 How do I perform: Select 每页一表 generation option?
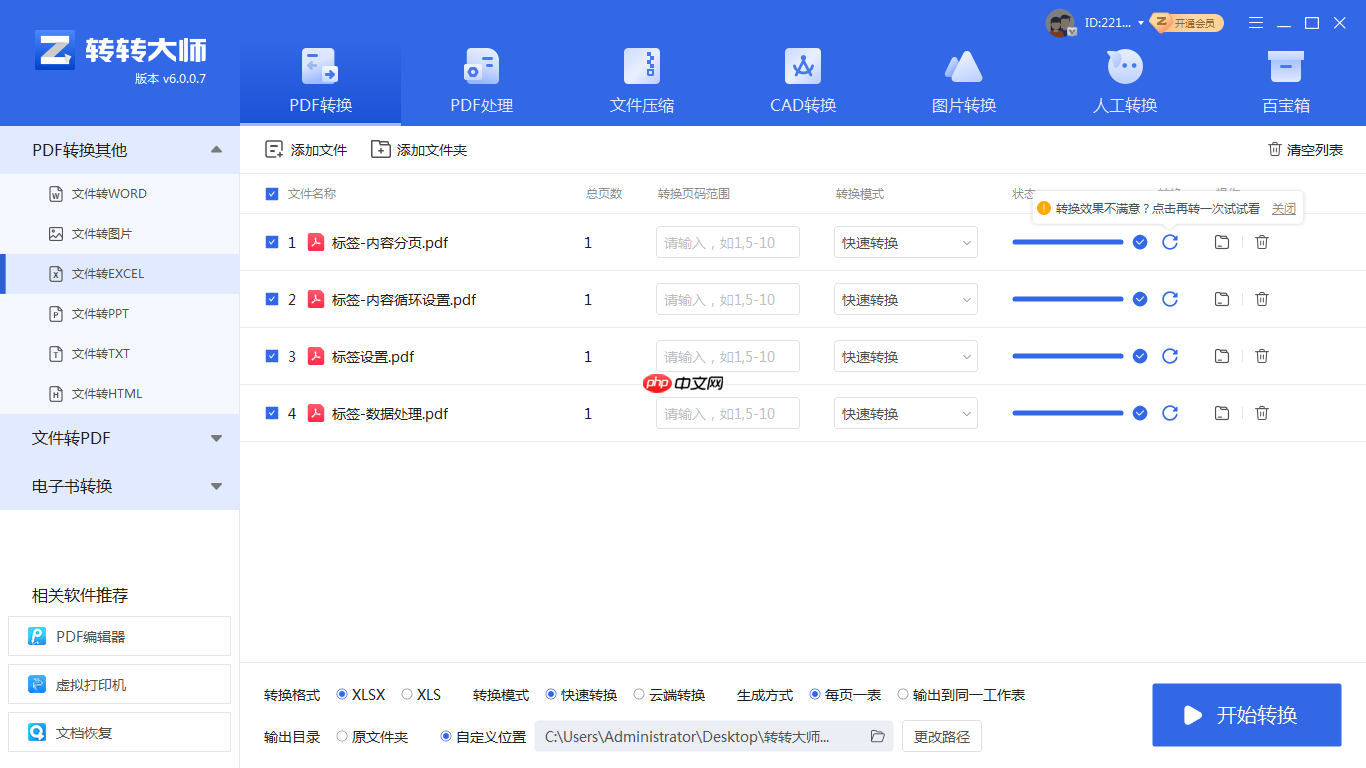pos(845,695)
